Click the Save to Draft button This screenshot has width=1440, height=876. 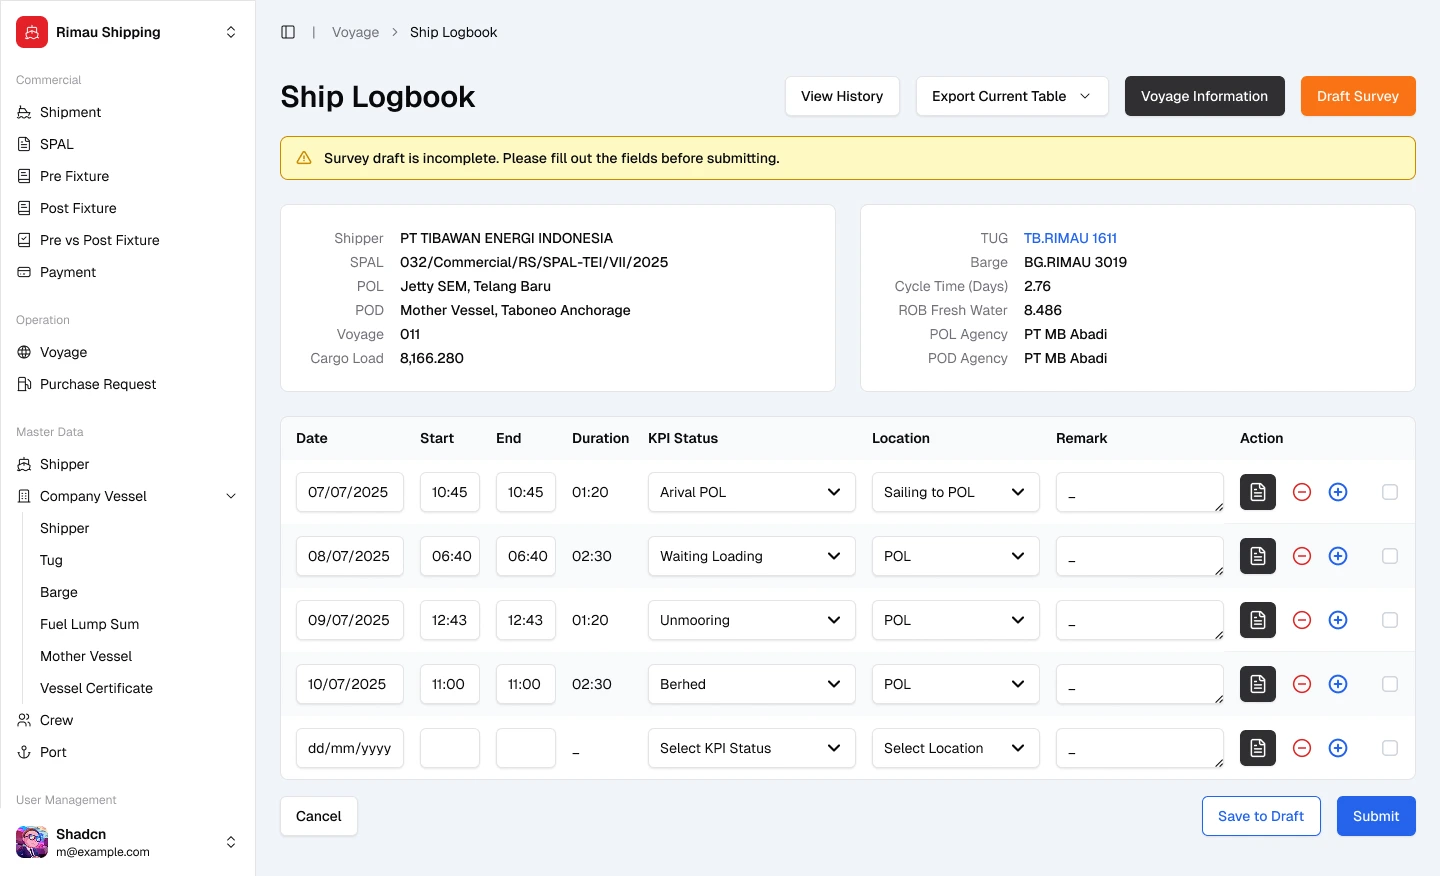1260,816
